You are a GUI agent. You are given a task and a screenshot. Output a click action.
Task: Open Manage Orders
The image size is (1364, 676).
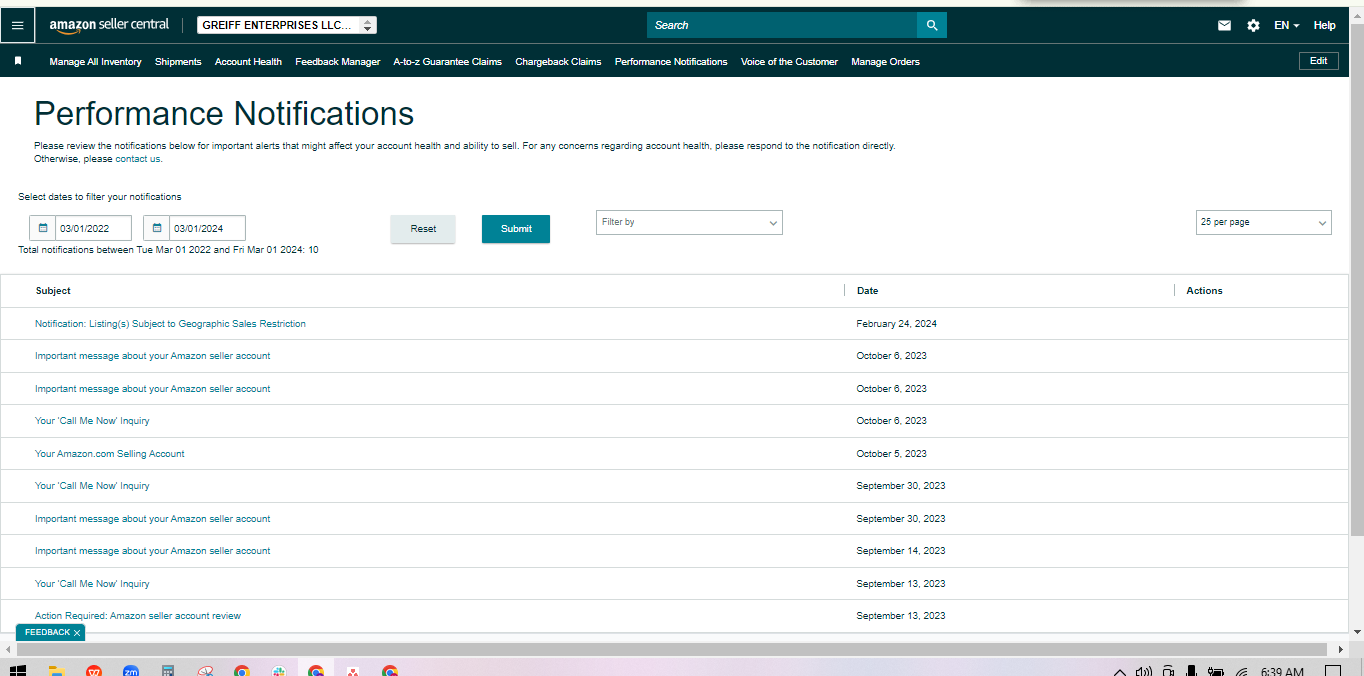click(x=885, y=62)
